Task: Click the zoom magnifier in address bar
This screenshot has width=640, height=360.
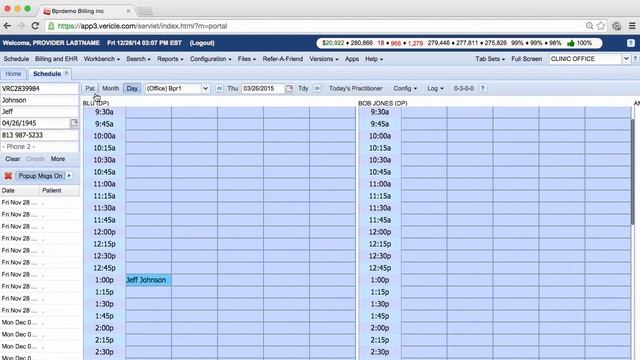Action: click(x=589, y=26)
